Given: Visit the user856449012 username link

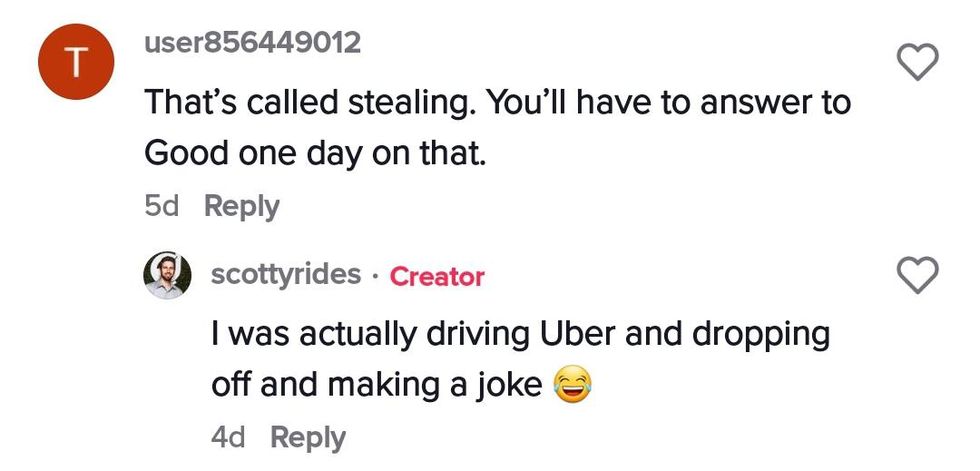Looking at the screenshot, I should (251, 43).
